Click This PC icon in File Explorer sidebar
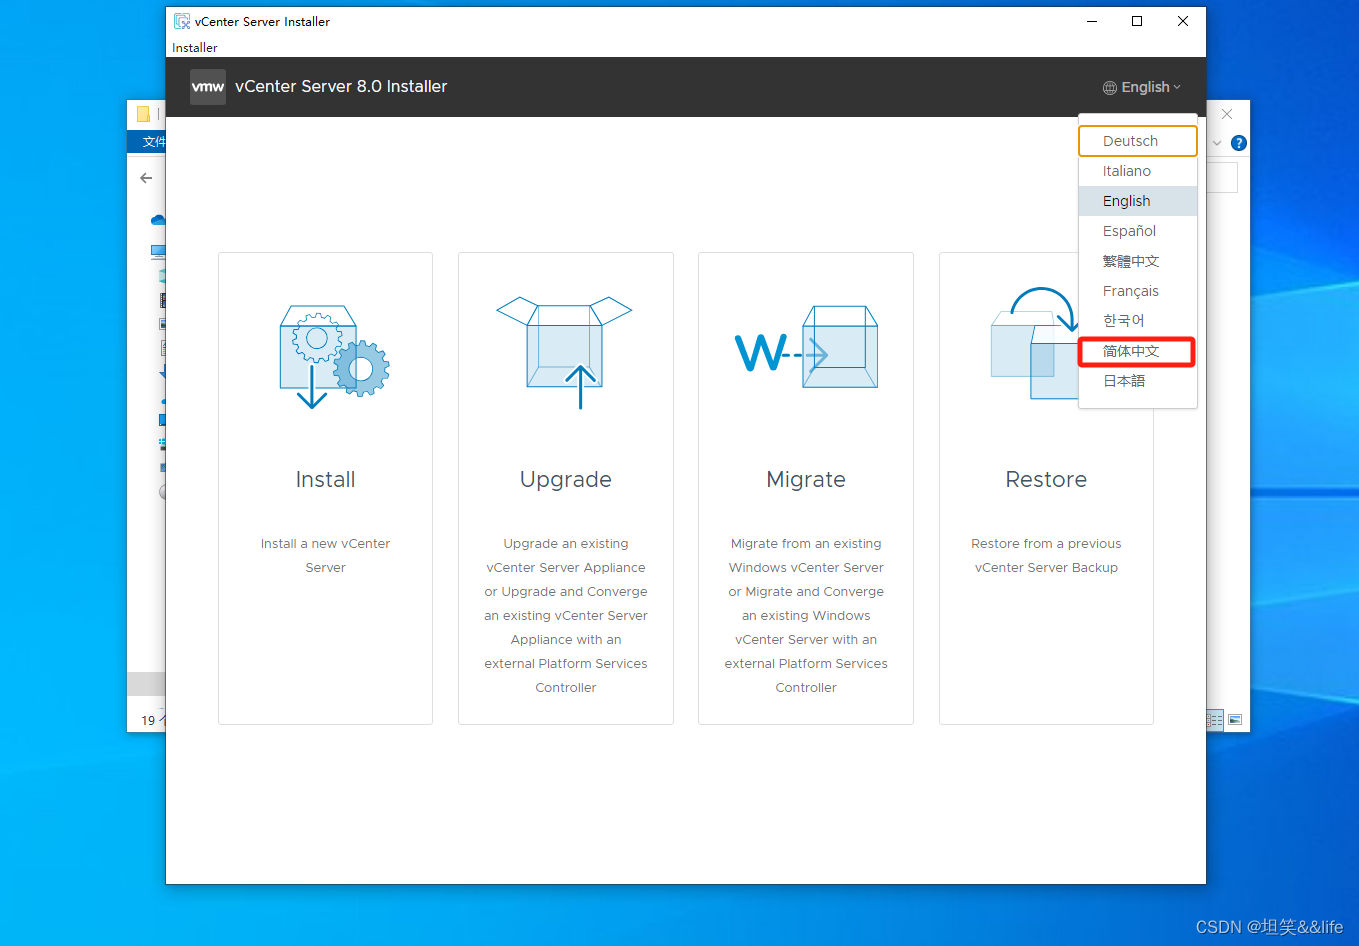Viewport: 1359px width, 946px height. click(158, 251)
